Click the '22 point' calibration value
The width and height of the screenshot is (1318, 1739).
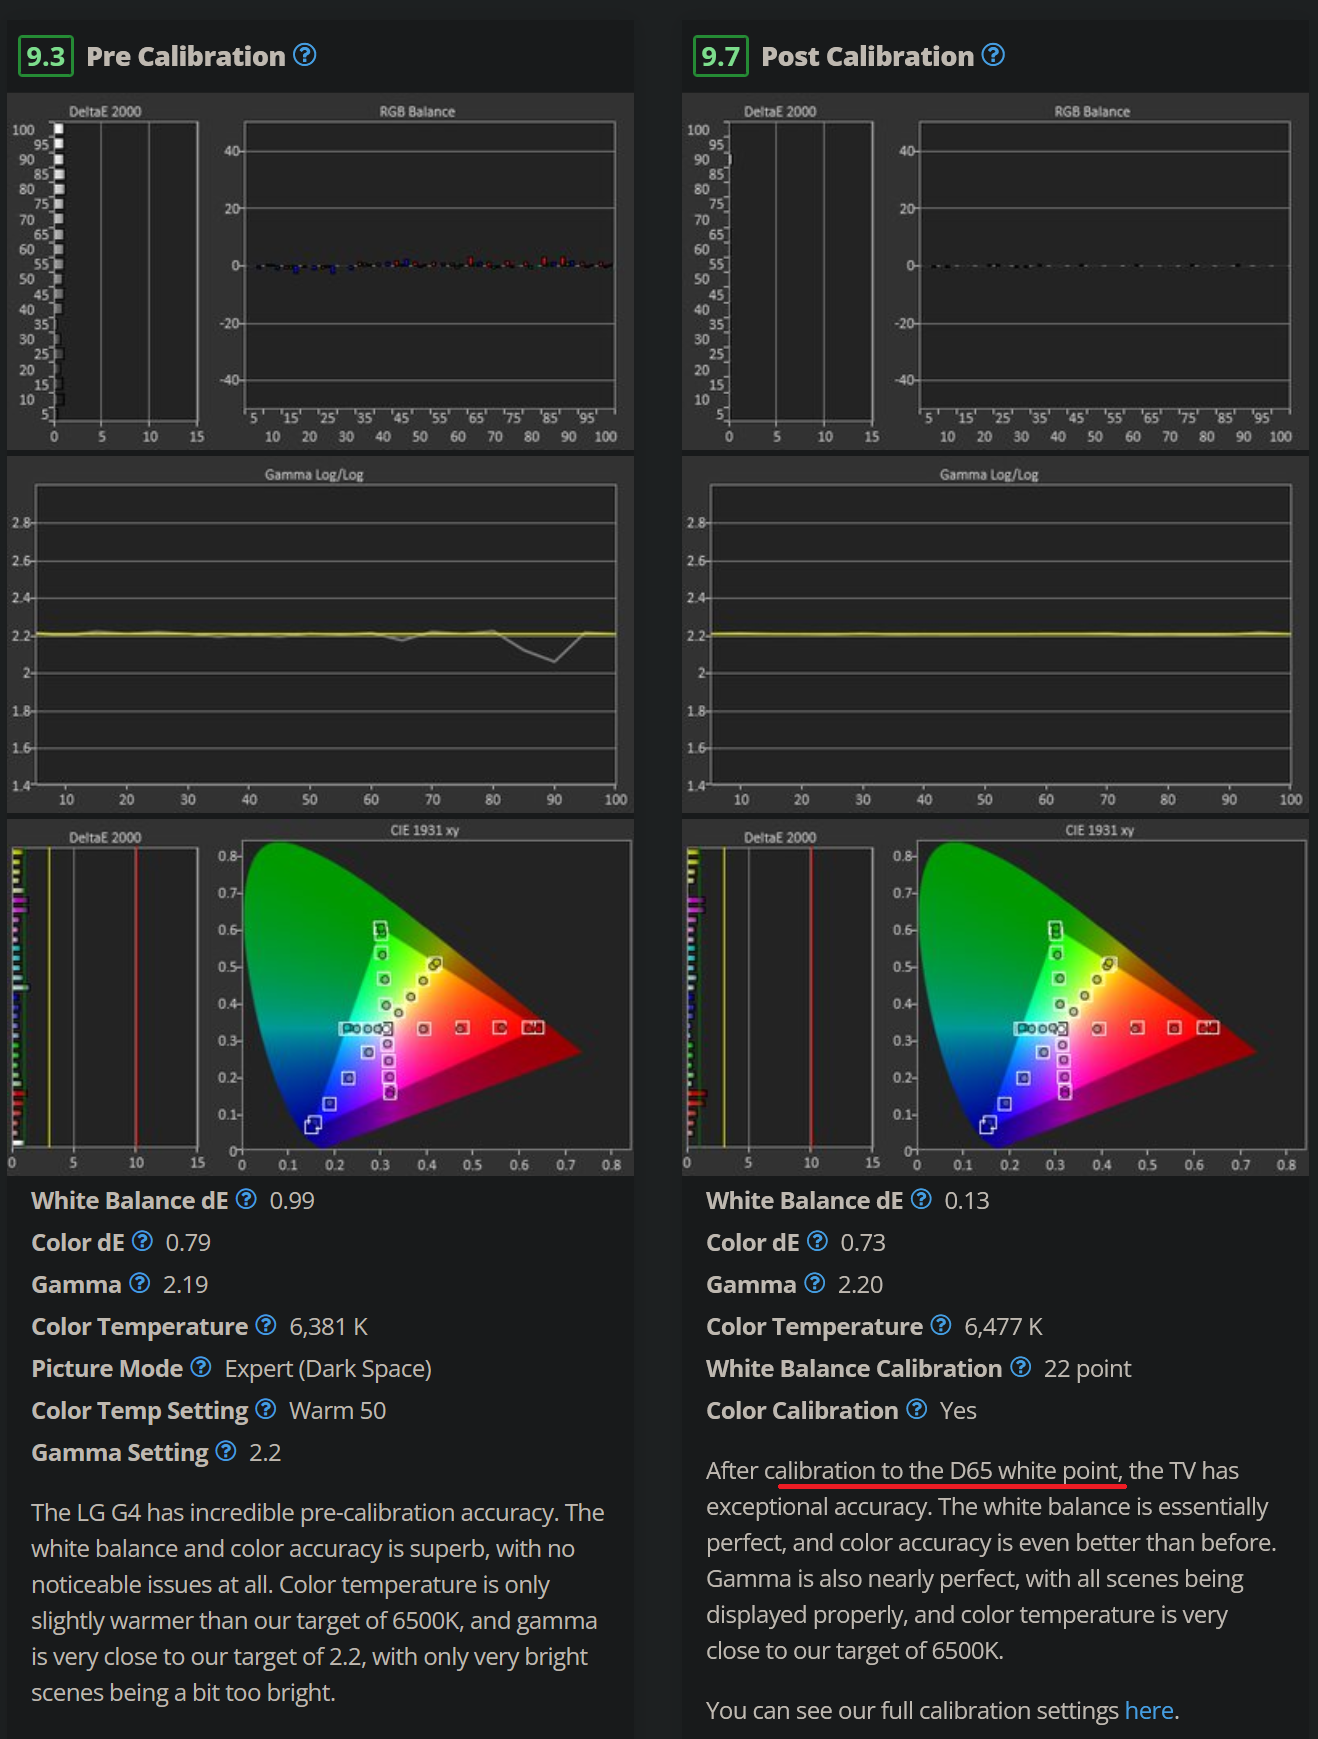point(1087,1369)
